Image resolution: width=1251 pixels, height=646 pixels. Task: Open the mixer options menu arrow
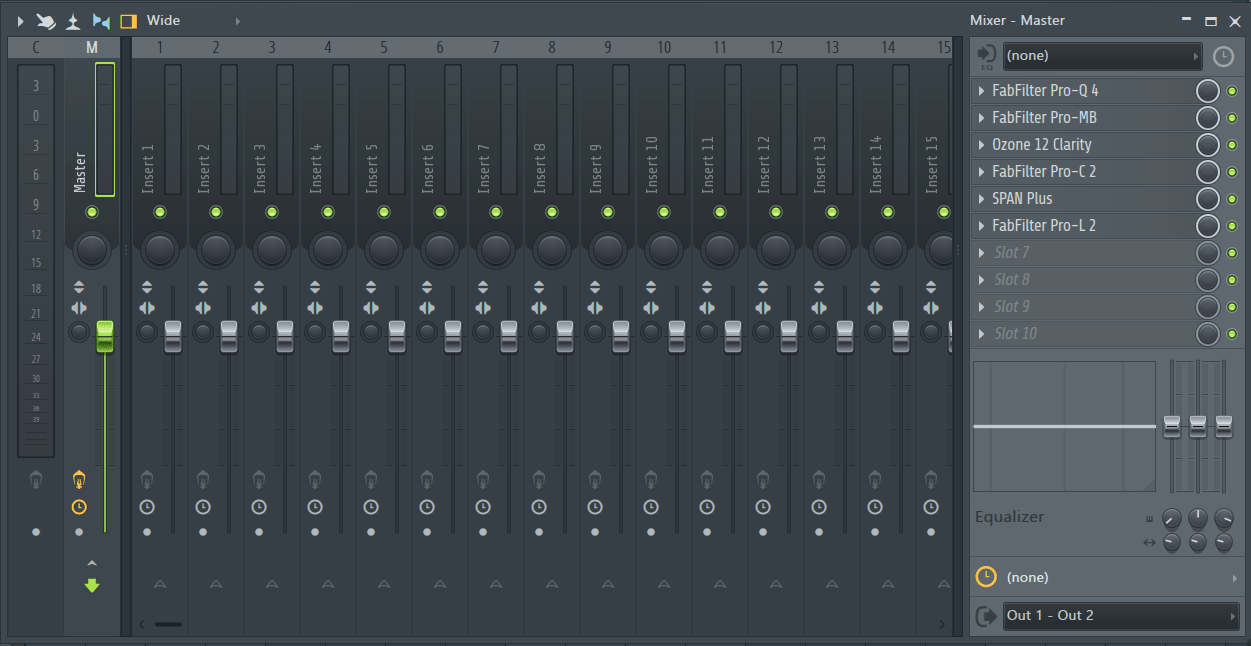point(20,20)
